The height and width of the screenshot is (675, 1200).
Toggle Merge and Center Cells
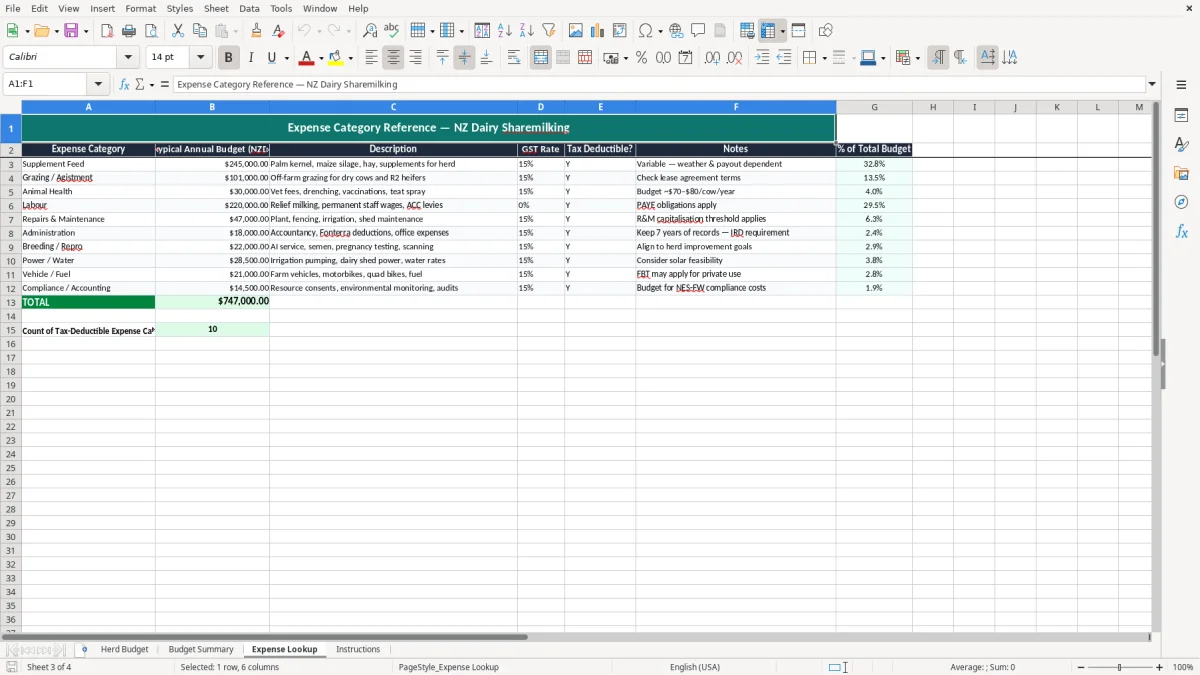click(541, 58)
